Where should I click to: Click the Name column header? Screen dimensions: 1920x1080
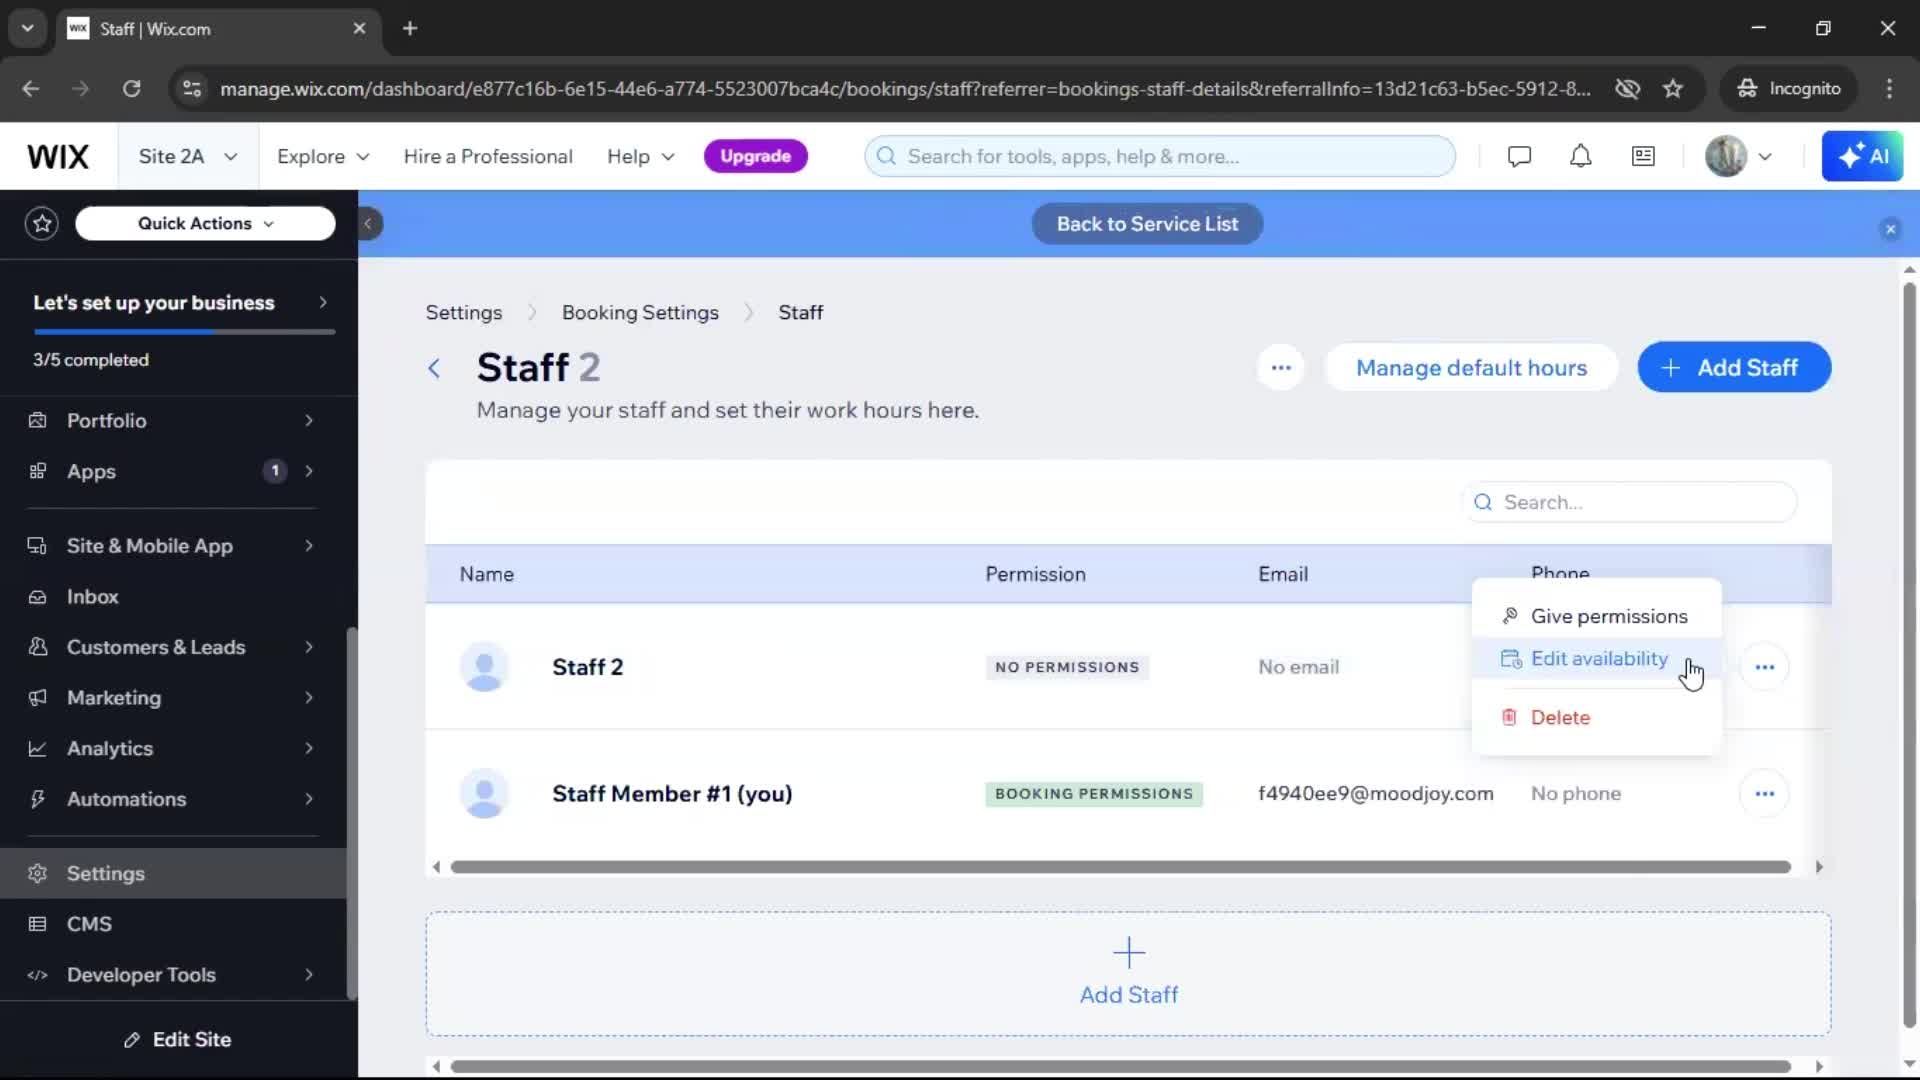487,575
